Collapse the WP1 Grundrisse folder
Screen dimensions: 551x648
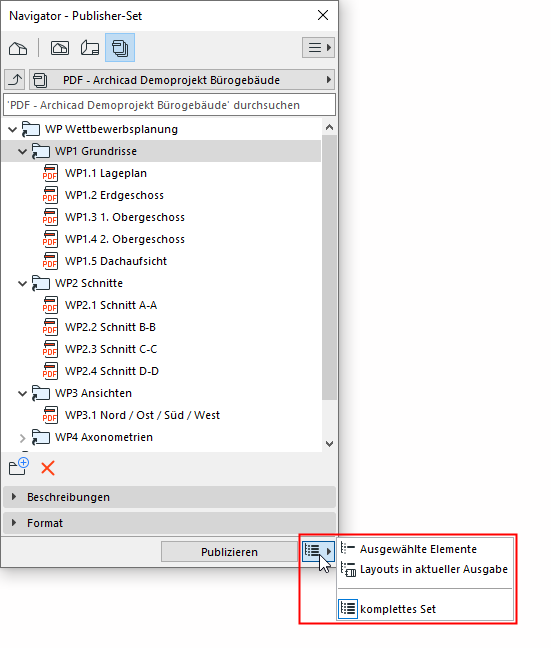point(22,152)
